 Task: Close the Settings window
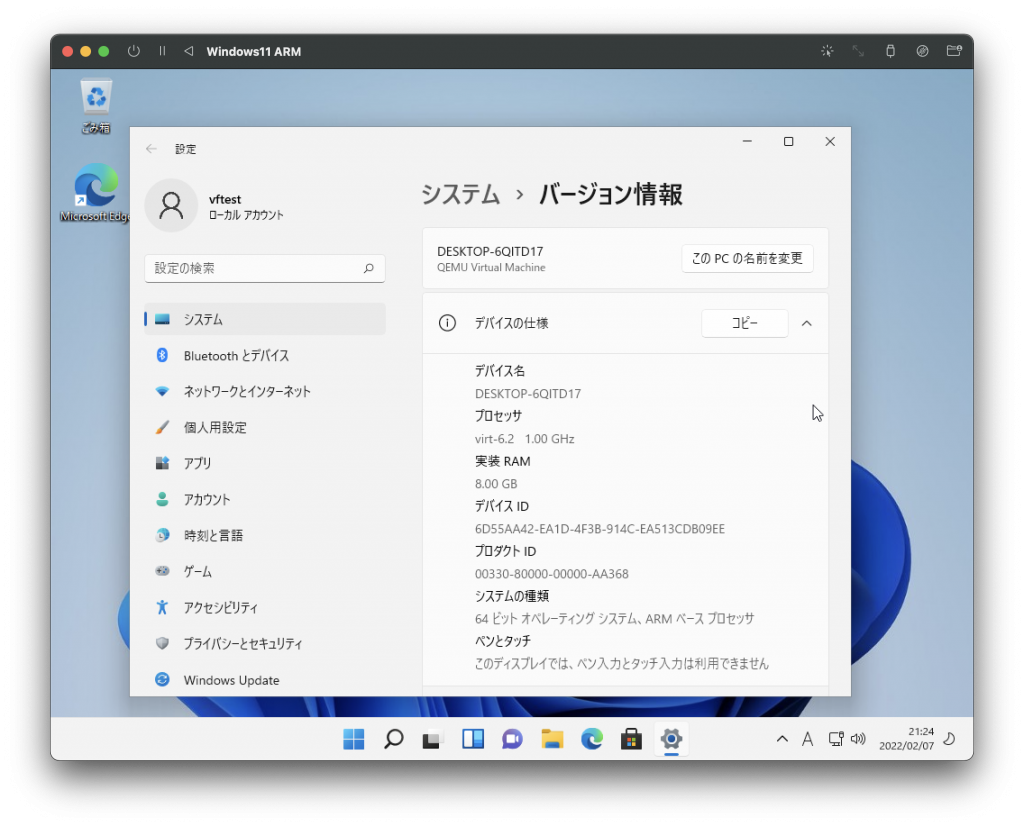[830, 142]
